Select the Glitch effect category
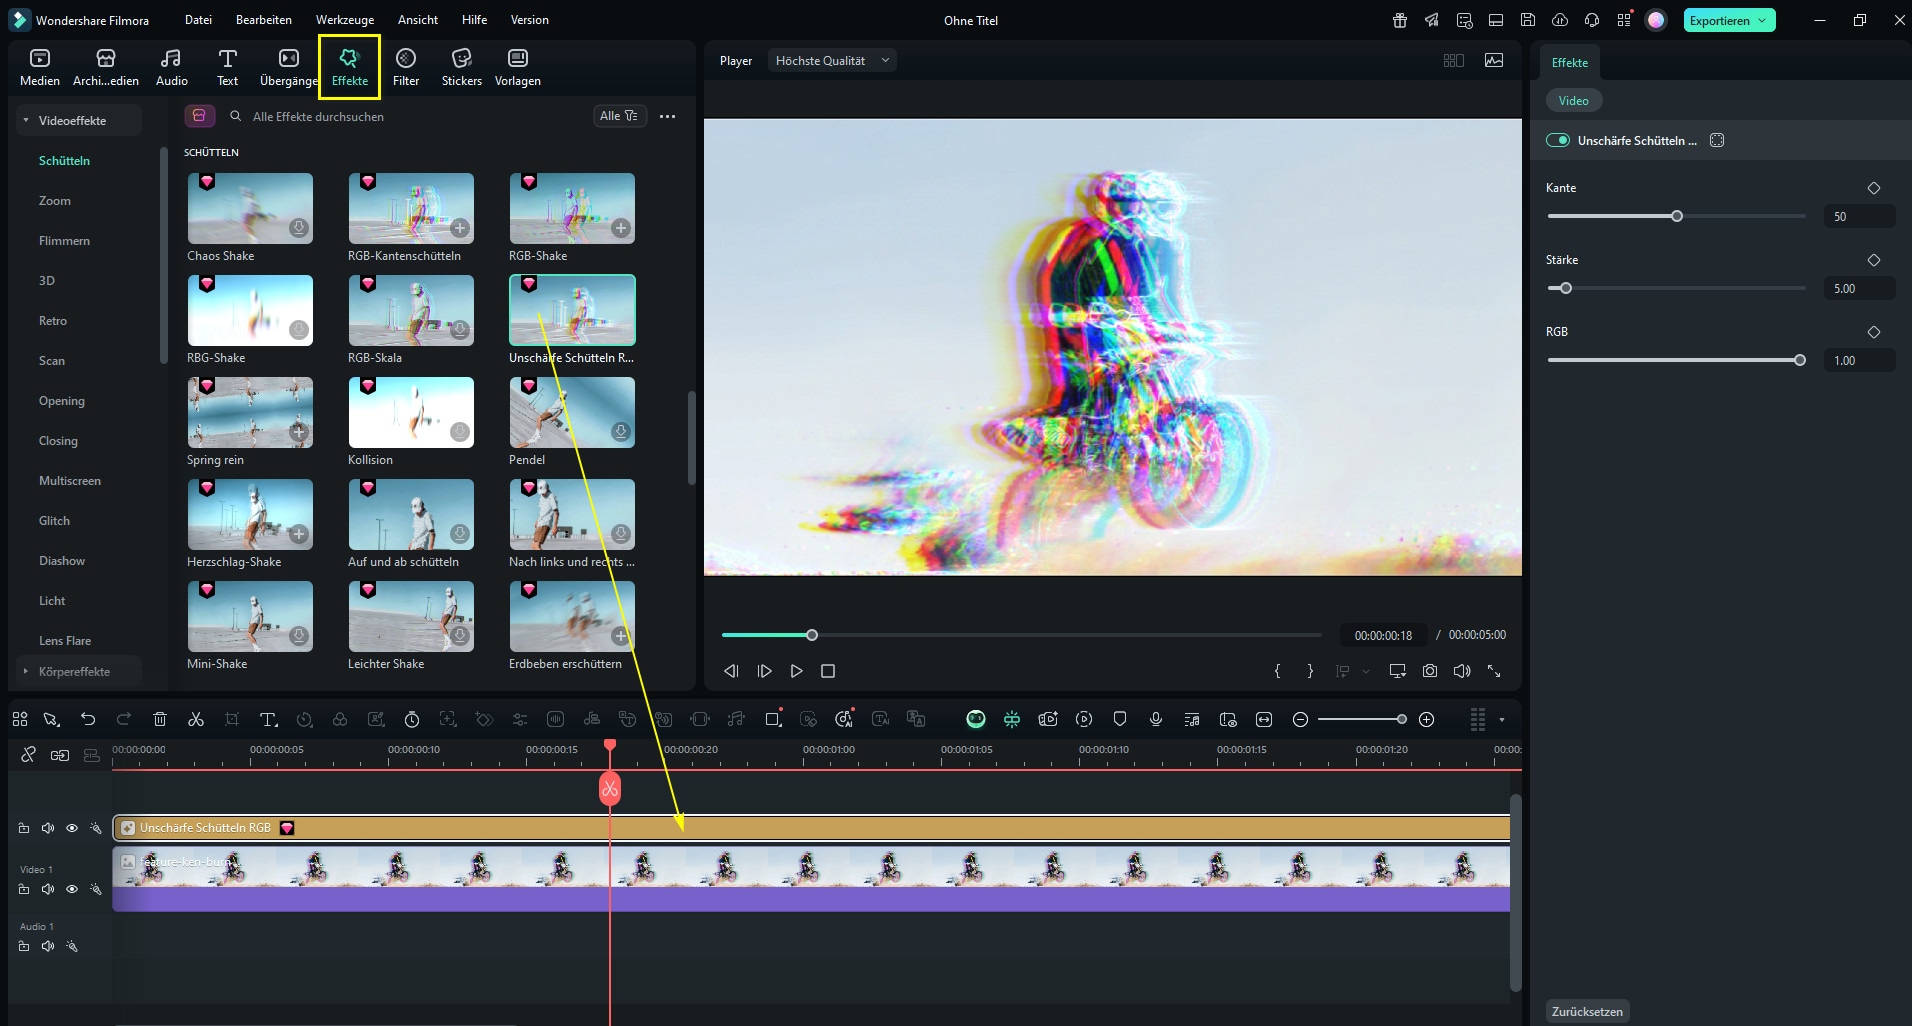1912x1026 pixels. pyautogui.click(x=55, y=520)
